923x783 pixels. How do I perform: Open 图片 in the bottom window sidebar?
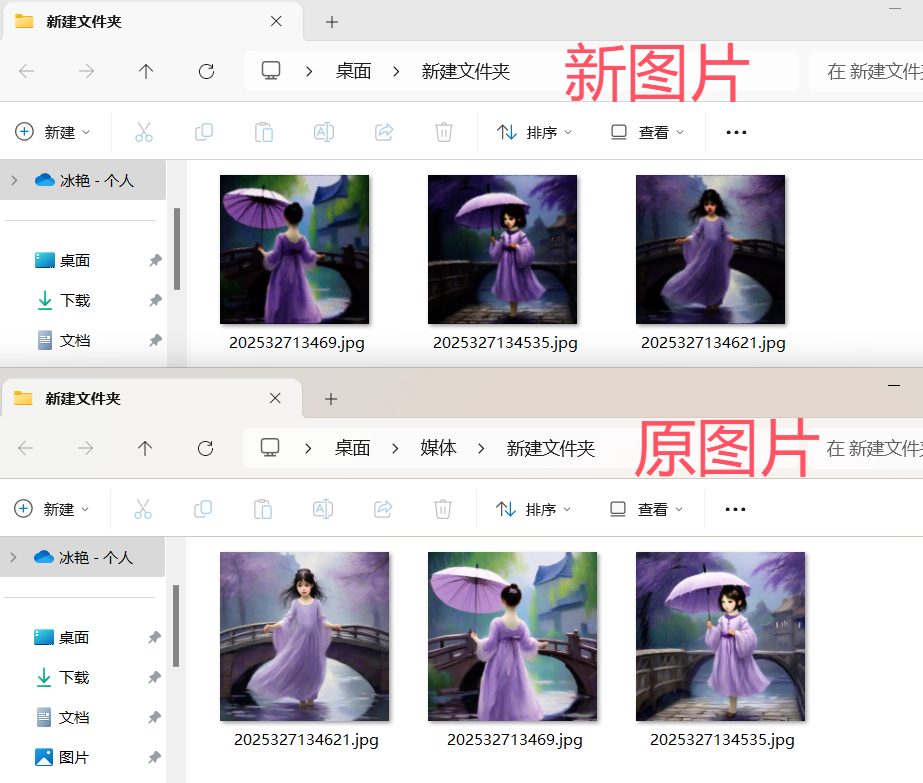(74, 757)
